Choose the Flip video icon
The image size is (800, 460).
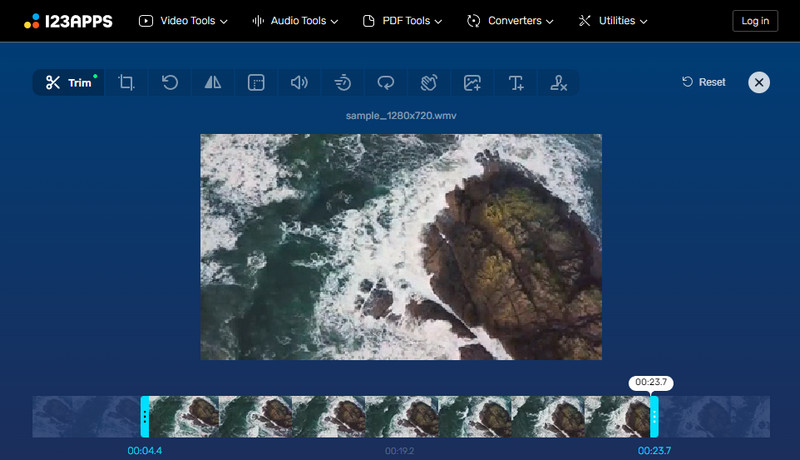[213, 83]
